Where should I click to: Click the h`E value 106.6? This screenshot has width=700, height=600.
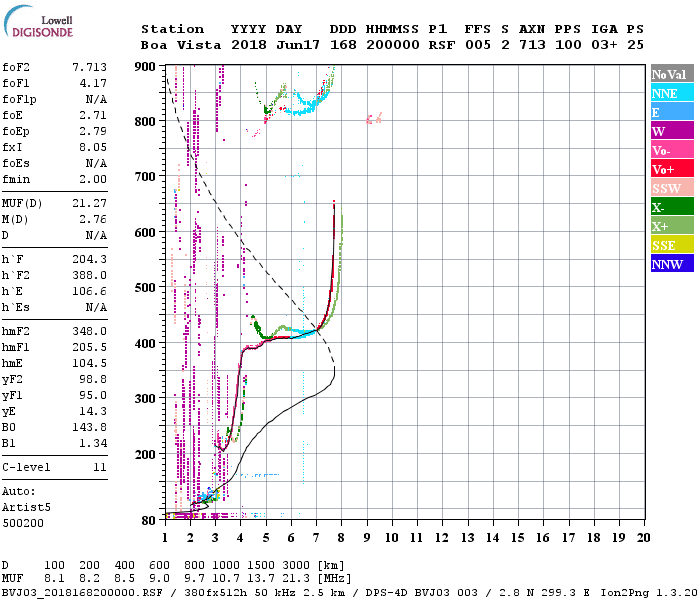90,291
